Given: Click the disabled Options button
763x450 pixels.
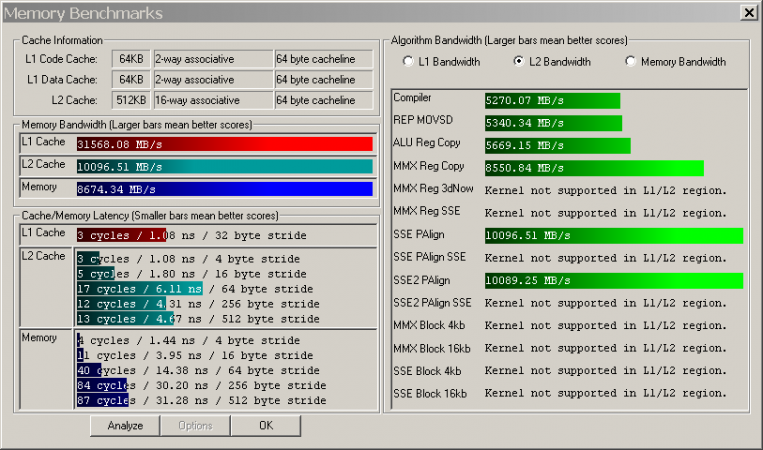Looking at the screenshot, I should (195, 426).
